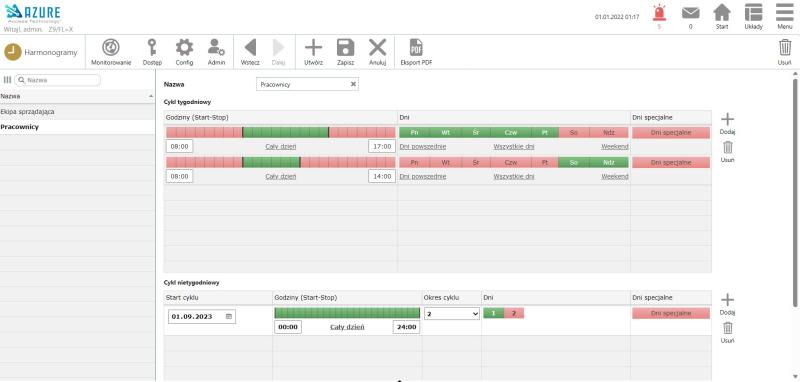Click the 00:00 start time field
Viewport: 800px width, 382px height.
coord(288,327)
